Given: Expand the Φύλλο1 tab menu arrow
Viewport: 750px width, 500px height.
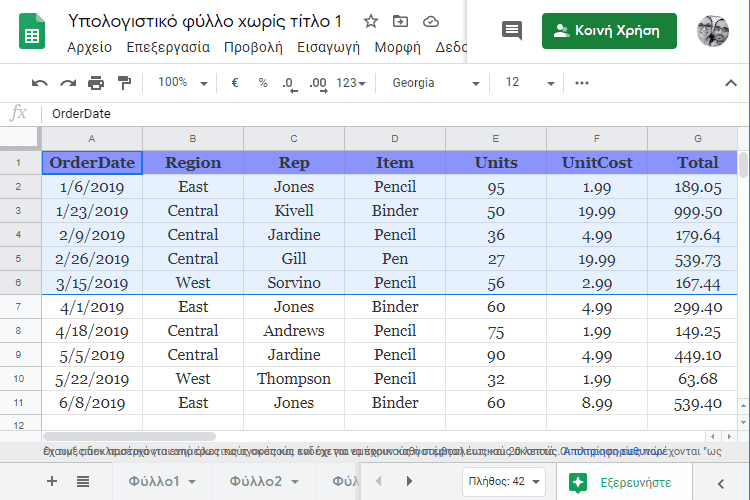Looking at the screenshot, I should tap(192, 482).
